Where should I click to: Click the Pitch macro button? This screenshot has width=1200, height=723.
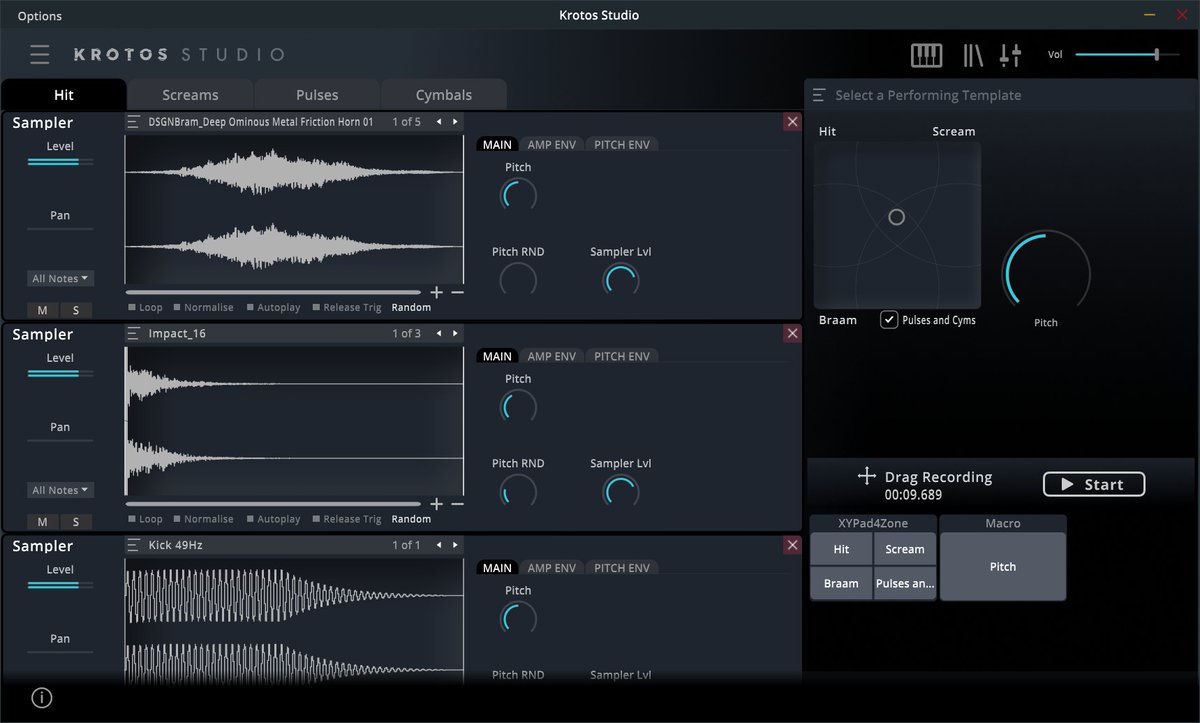1003,566
